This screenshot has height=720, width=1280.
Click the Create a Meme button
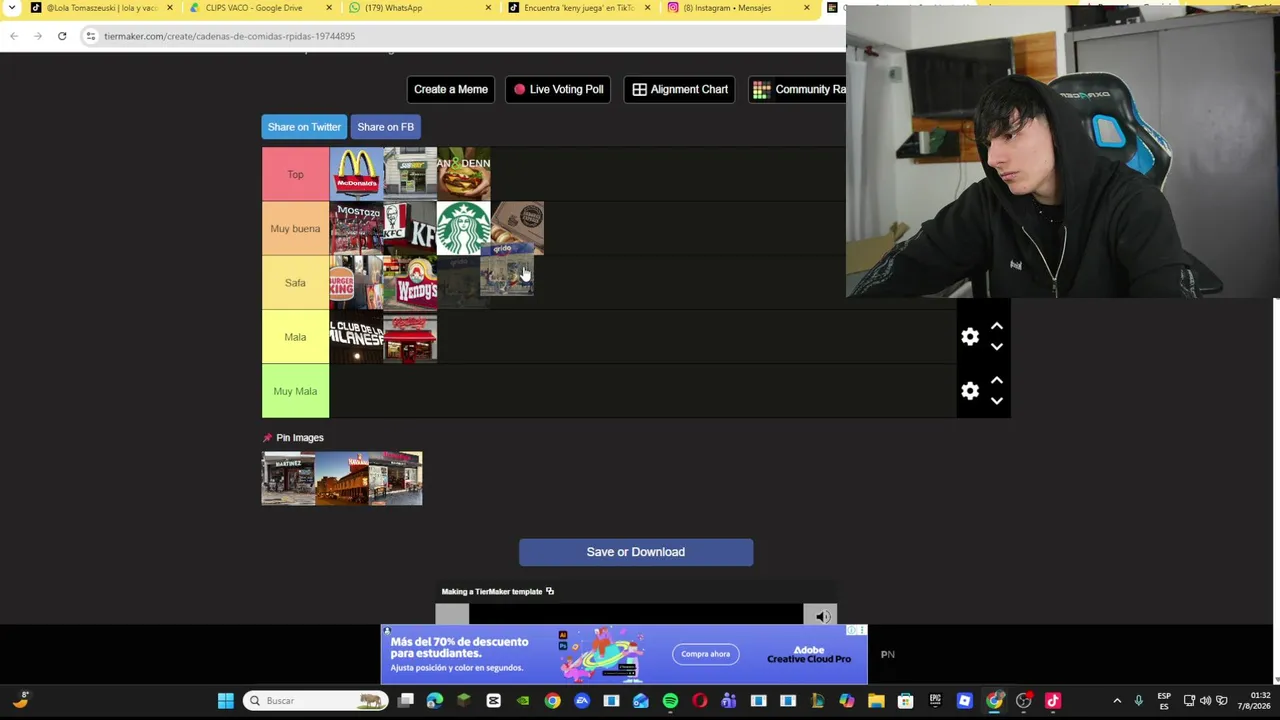click(x=451, y=89)
